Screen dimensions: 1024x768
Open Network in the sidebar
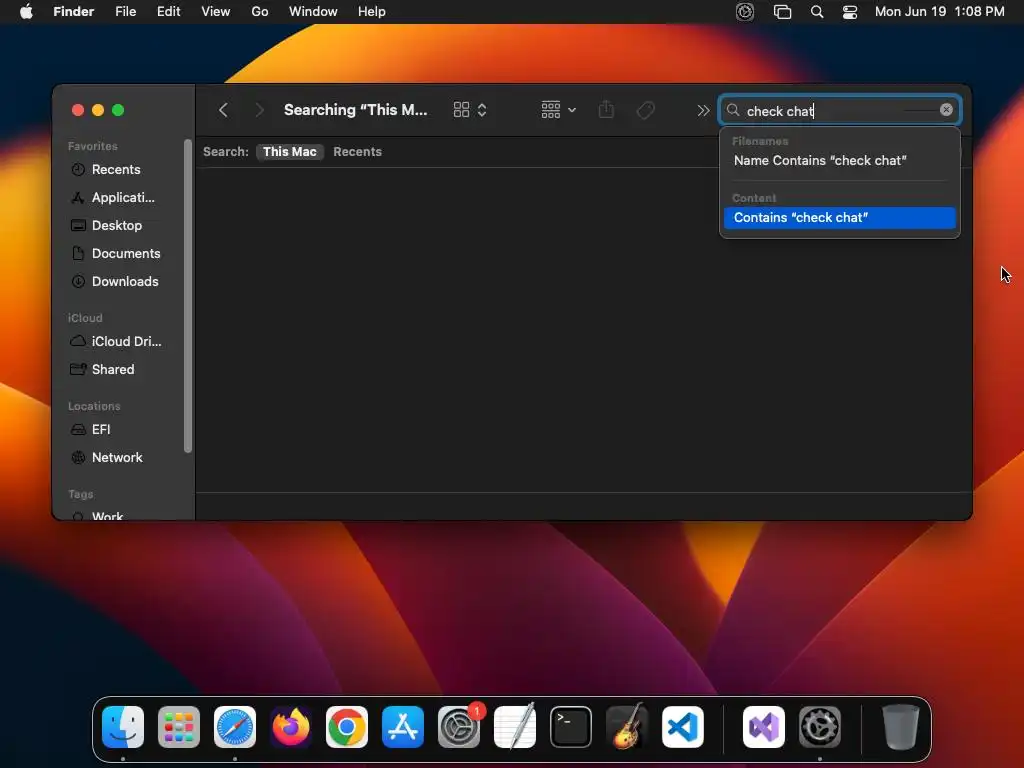click(x=118, y=458)
